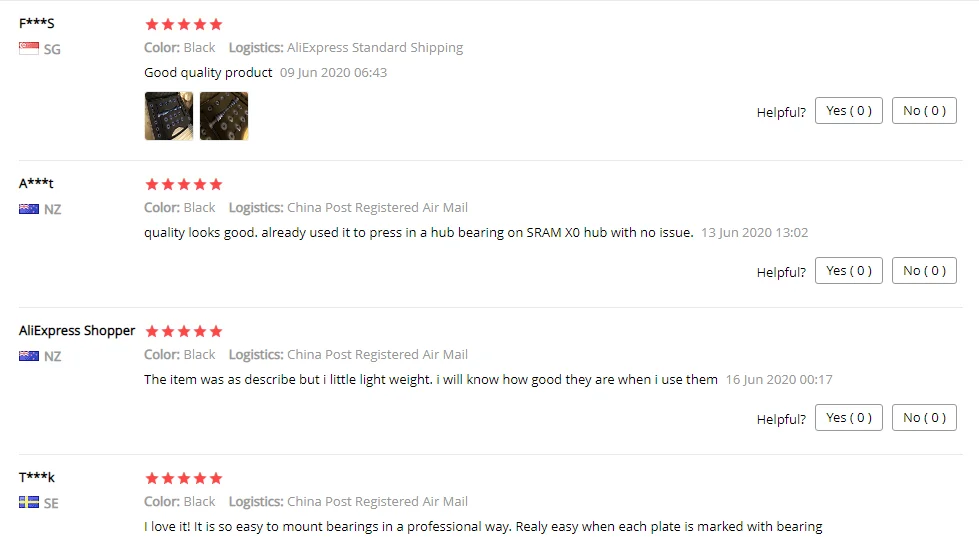The width and height of the screenshot is (979, 537).
Task: Click the star rating of F***S review
Action: (184, 24)
